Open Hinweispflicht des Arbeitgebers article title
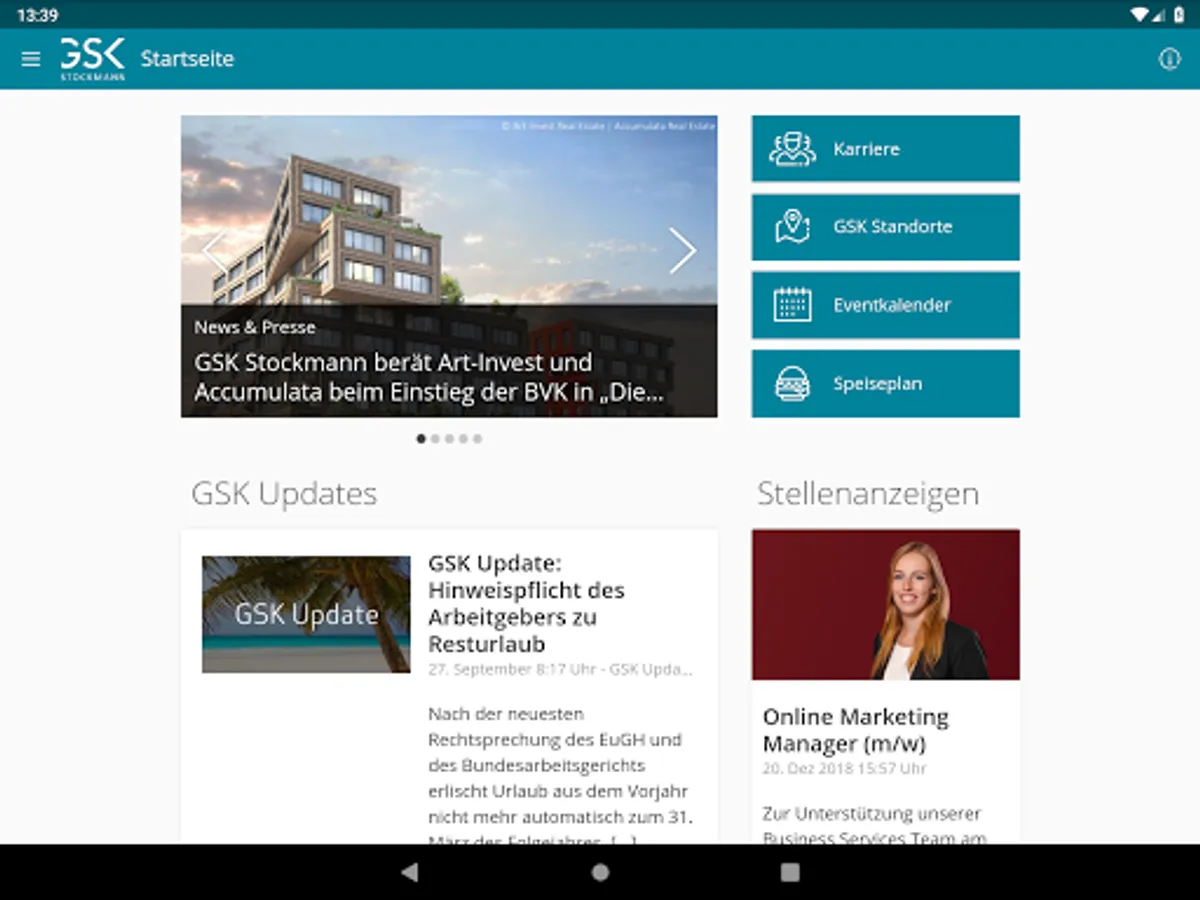Viewport: 1200px width, 900px height. (x=526, y=603)
